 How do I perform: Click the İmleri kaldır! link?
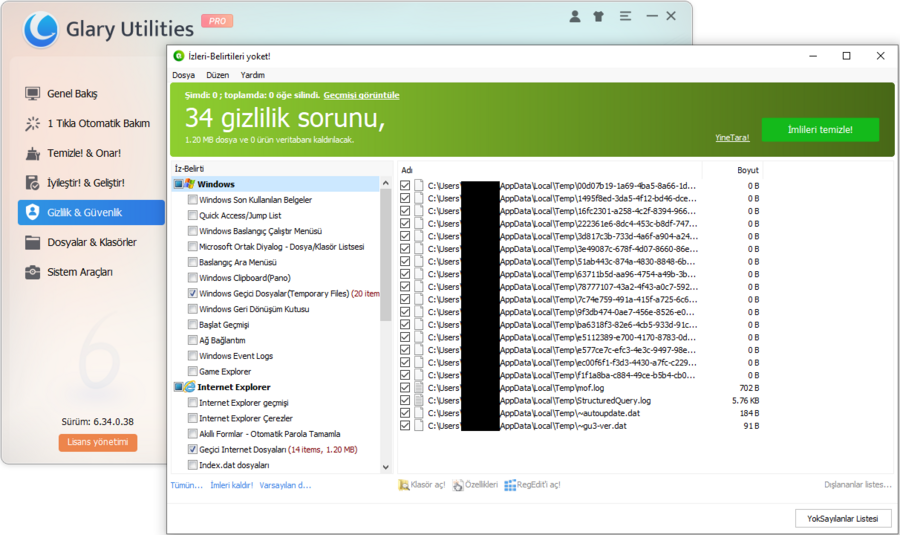(x=232, y=486)
